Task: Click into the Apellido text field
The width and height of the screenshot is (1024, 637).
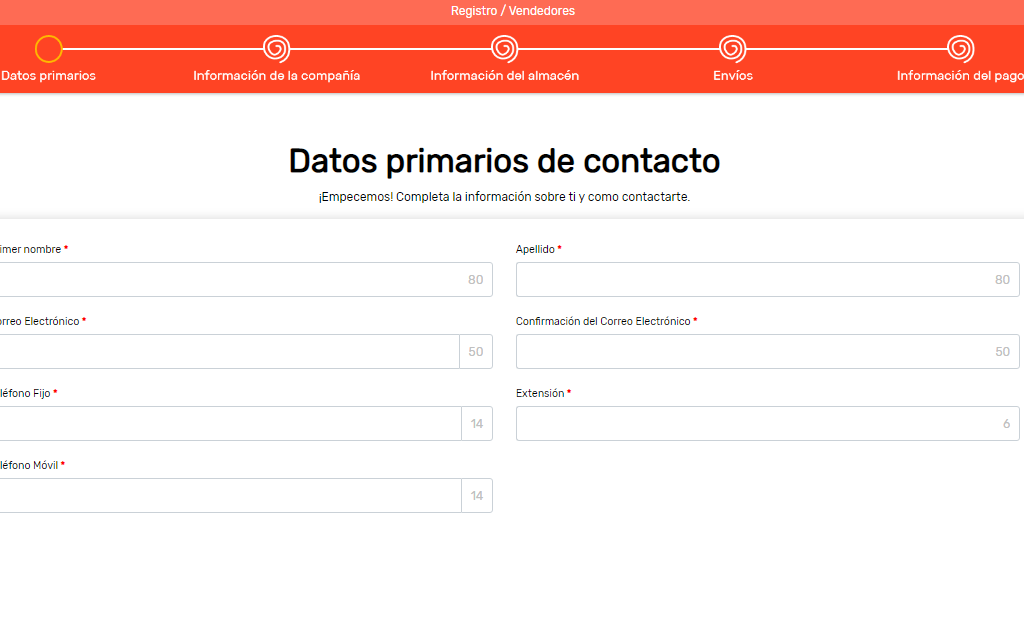Action: point(750,280)
